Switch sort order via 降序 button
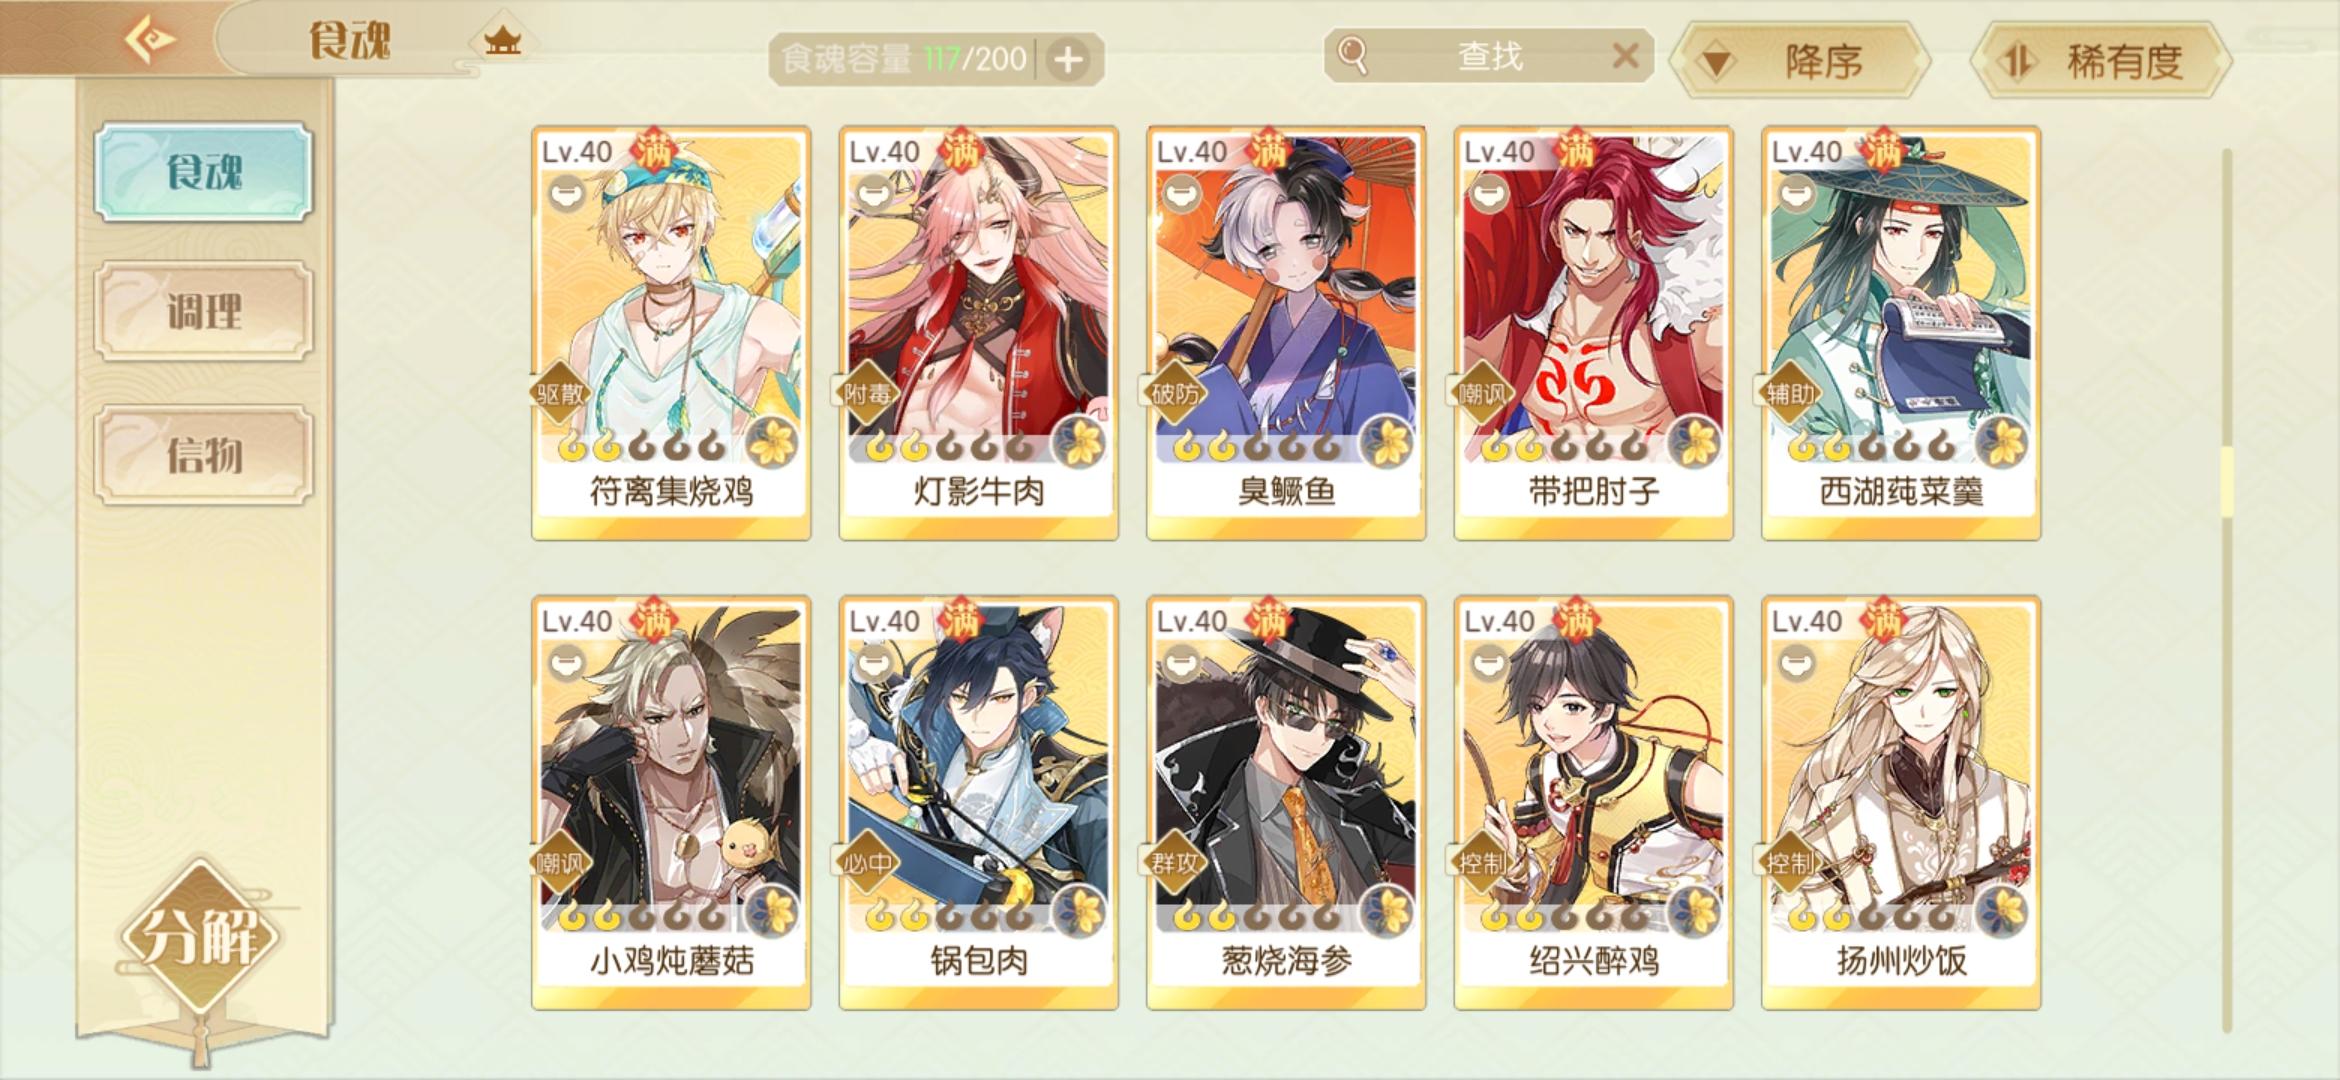Screen dimensions: 2340x1080 coord(1802,61)
